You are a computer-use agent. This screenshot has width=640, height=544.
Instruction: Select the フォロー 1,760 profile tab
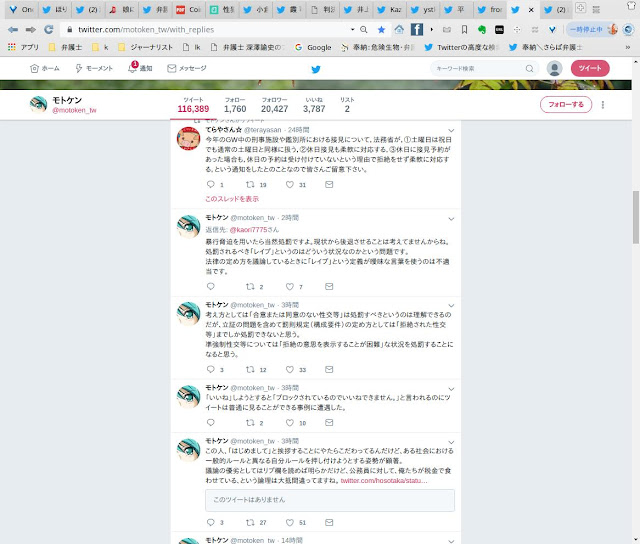point(235,105)
